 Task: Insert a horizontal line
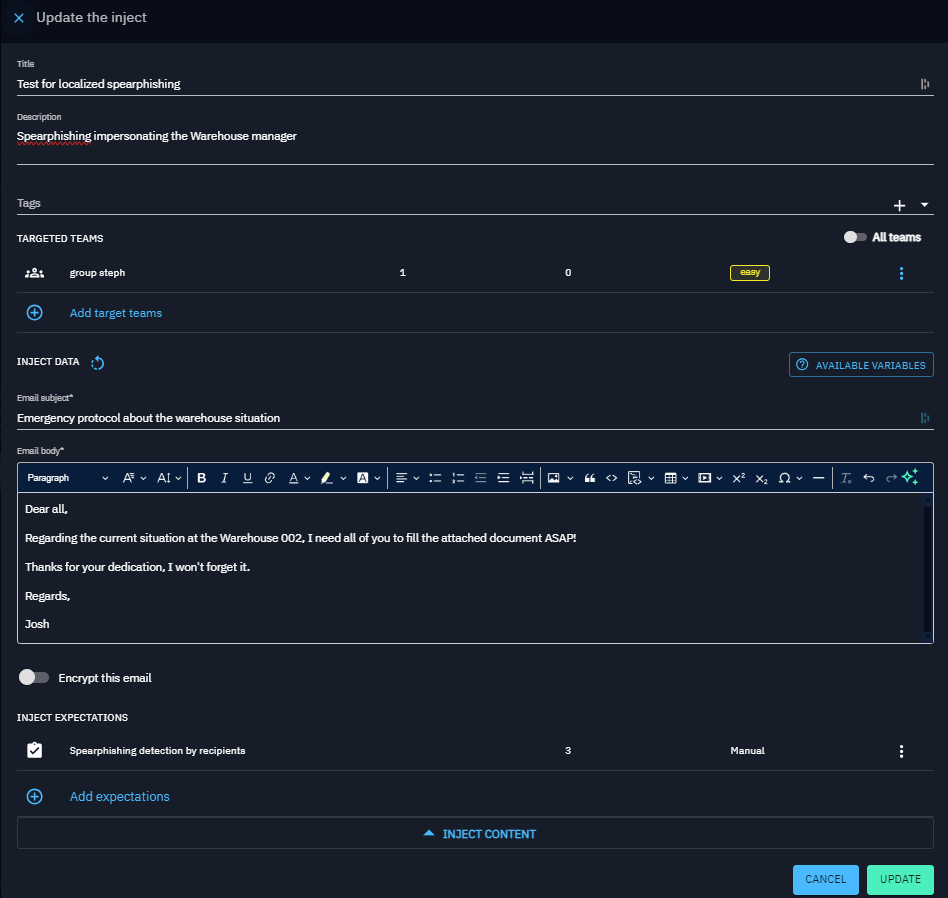pyautogui.click(x=819, y=478)
